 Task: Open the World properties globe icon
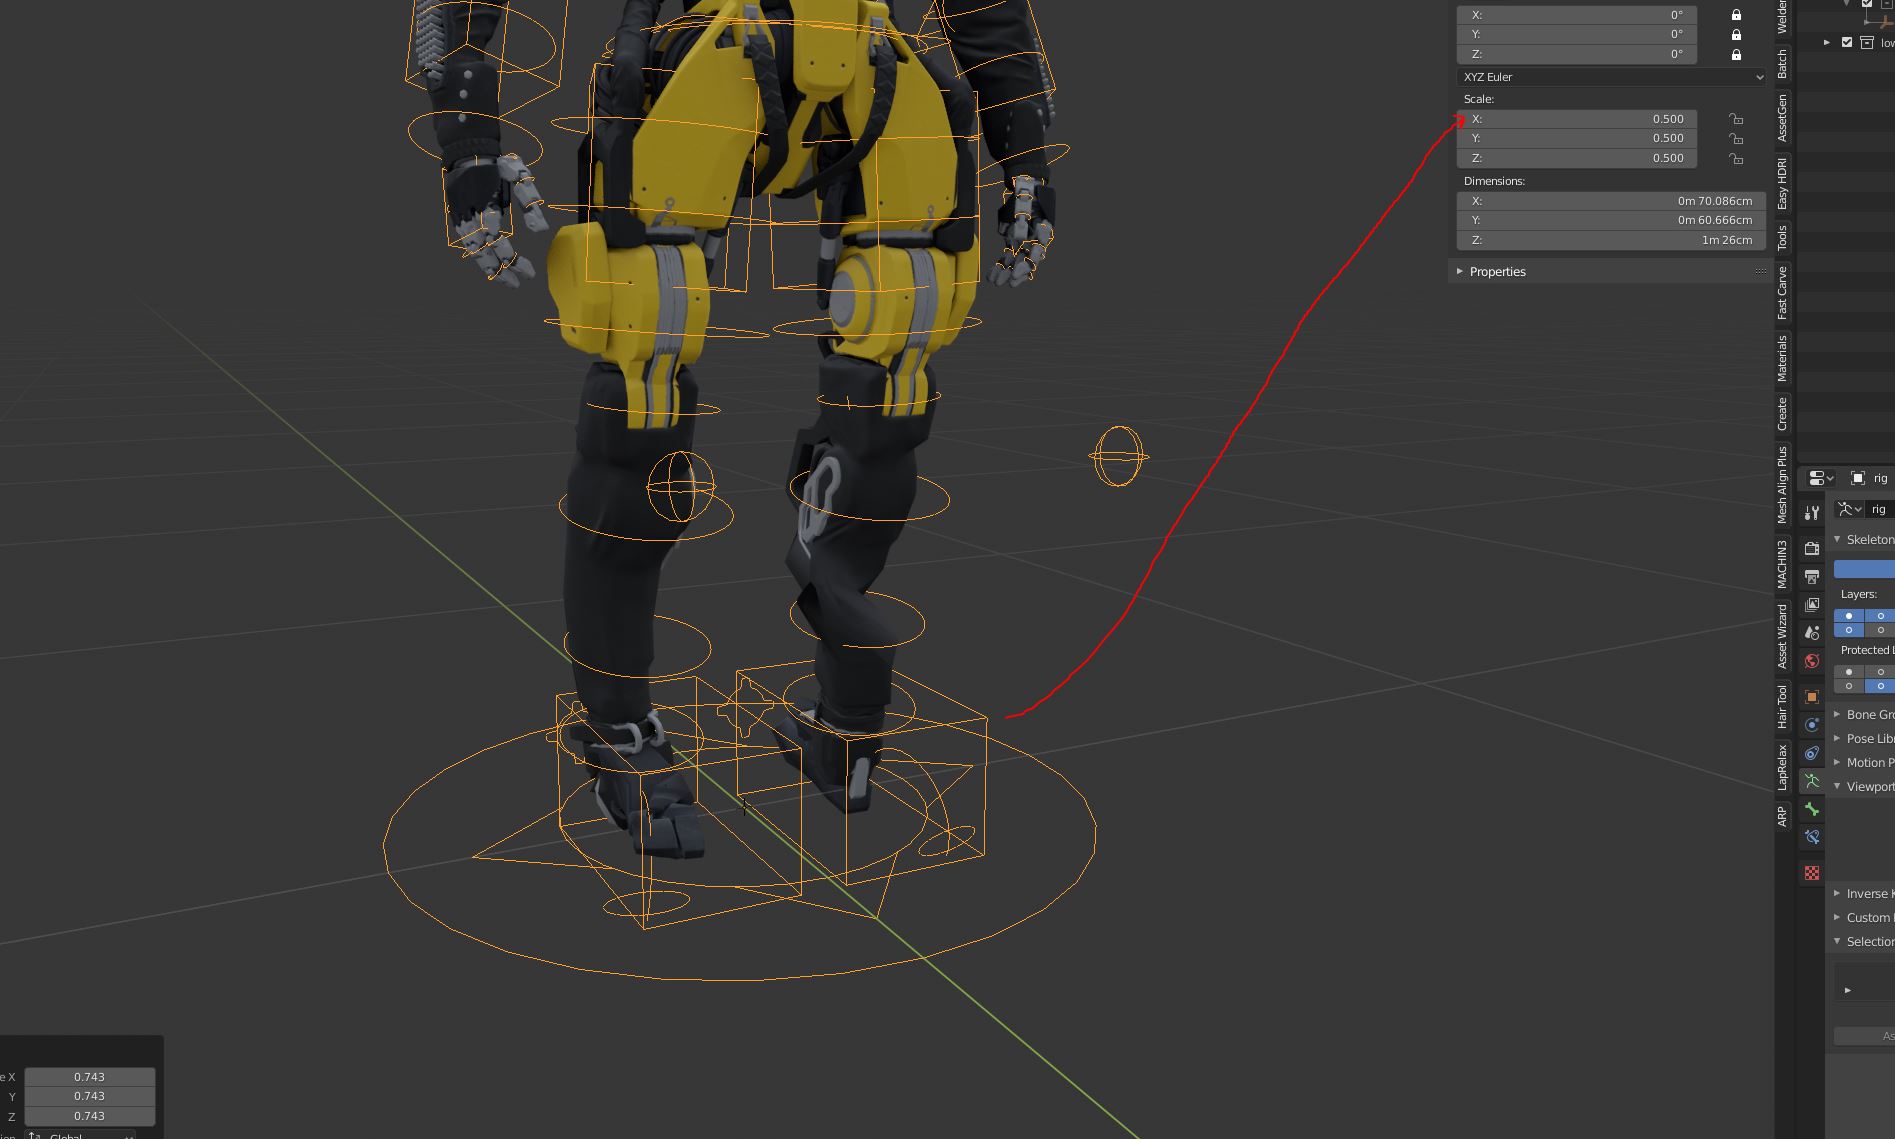click(1812, 661)
